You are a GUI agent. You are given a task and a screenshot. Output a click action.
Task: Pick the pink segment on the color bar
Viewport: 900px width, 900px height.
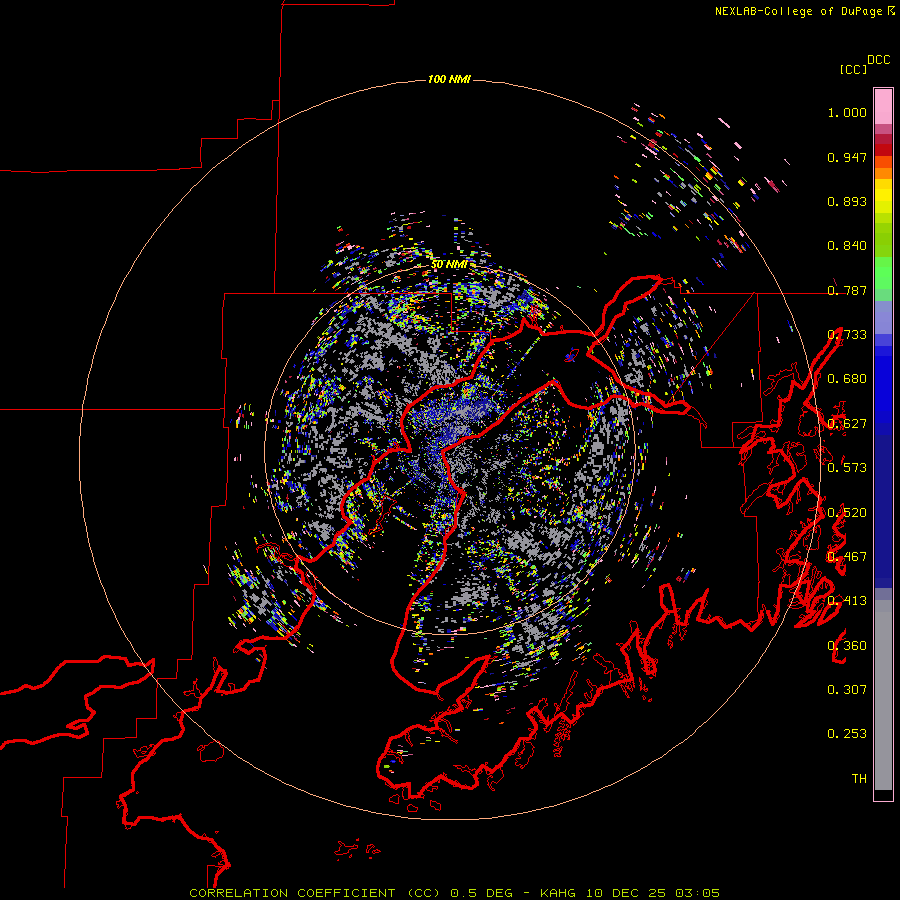(x=883, y=106)
